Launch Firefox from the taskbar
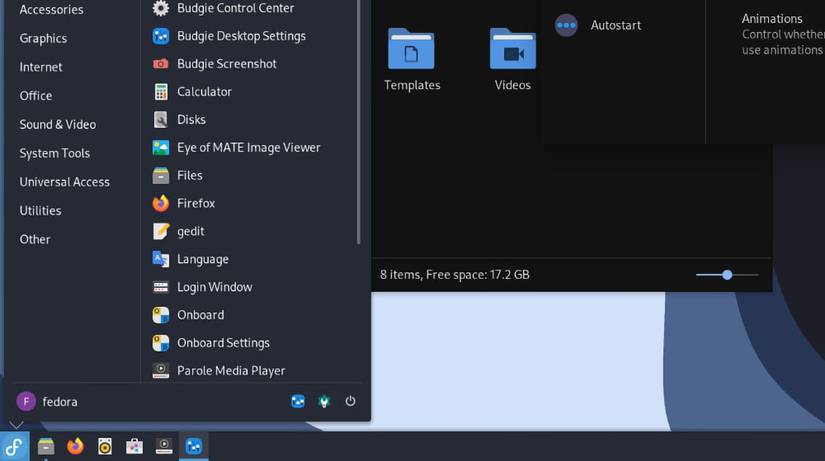Viewport: 825px width, 461px height. [75, 446]
